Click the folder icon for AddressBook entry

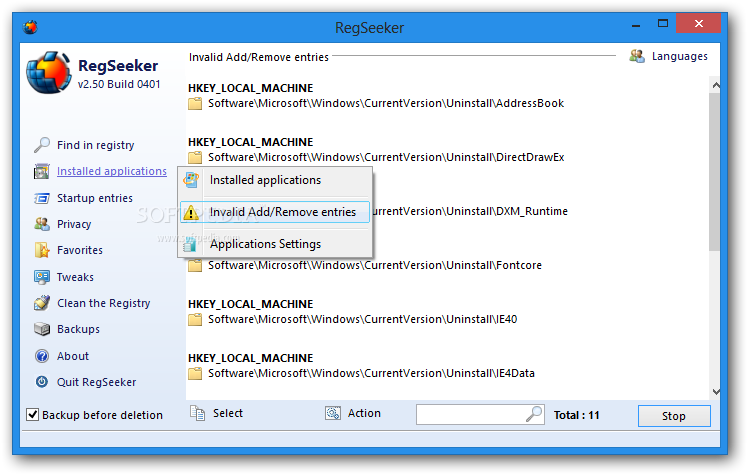(x=195, y=103)
